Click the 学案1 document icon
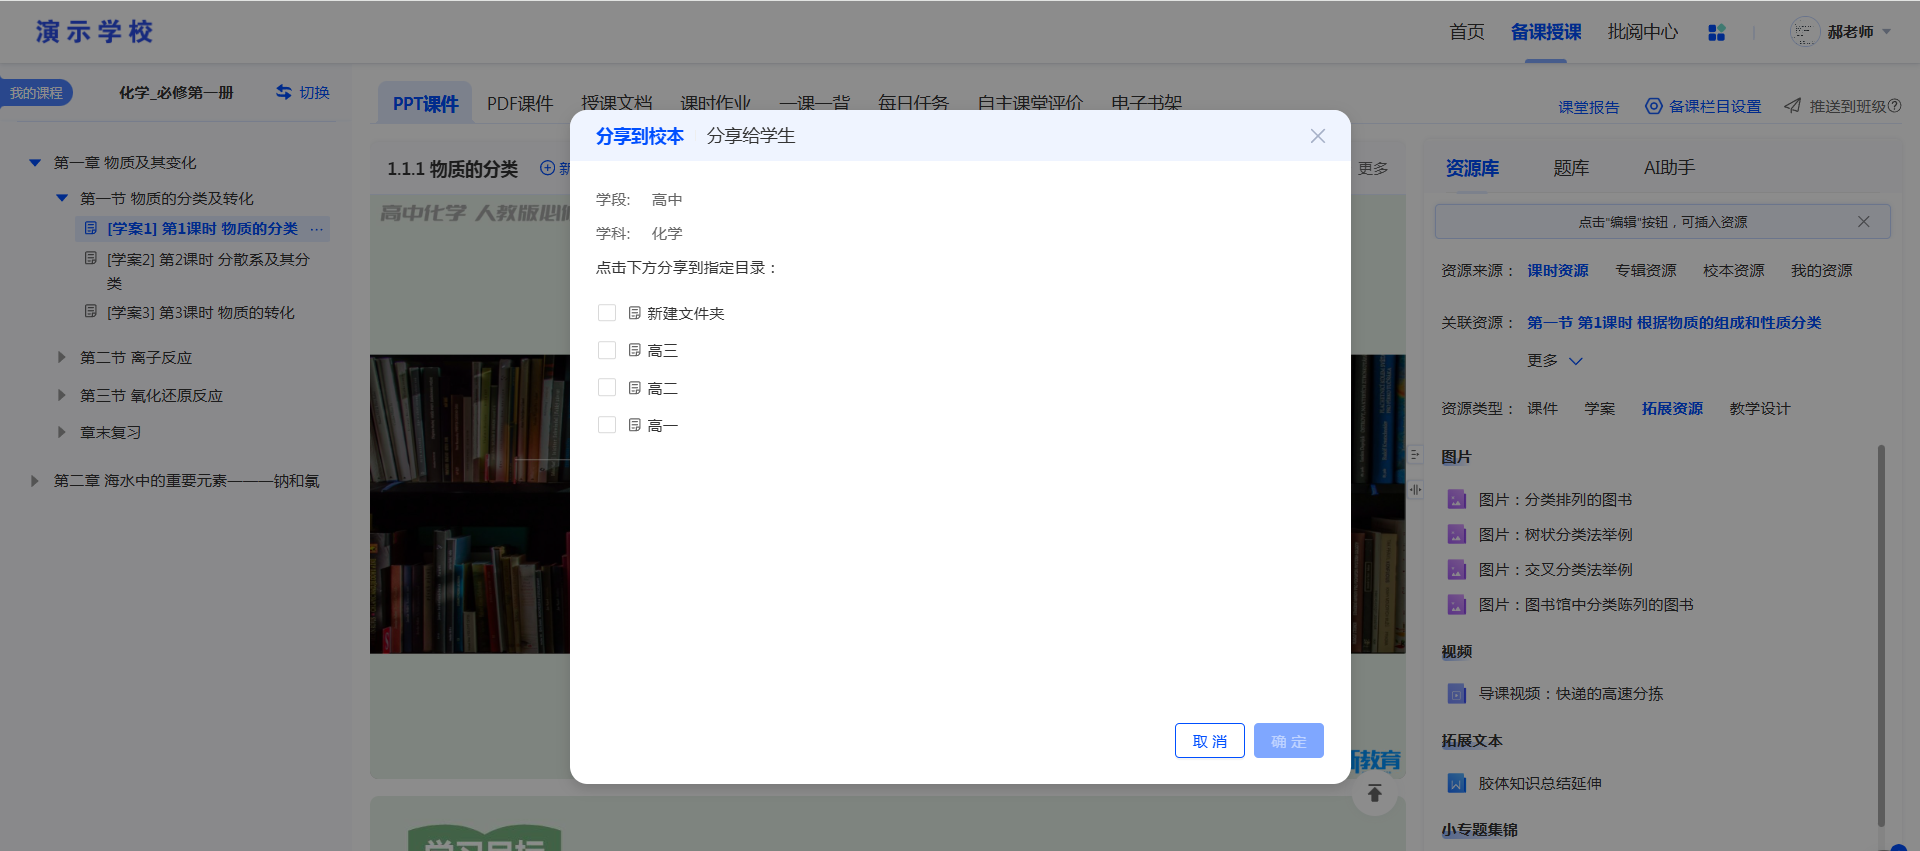 91,228
